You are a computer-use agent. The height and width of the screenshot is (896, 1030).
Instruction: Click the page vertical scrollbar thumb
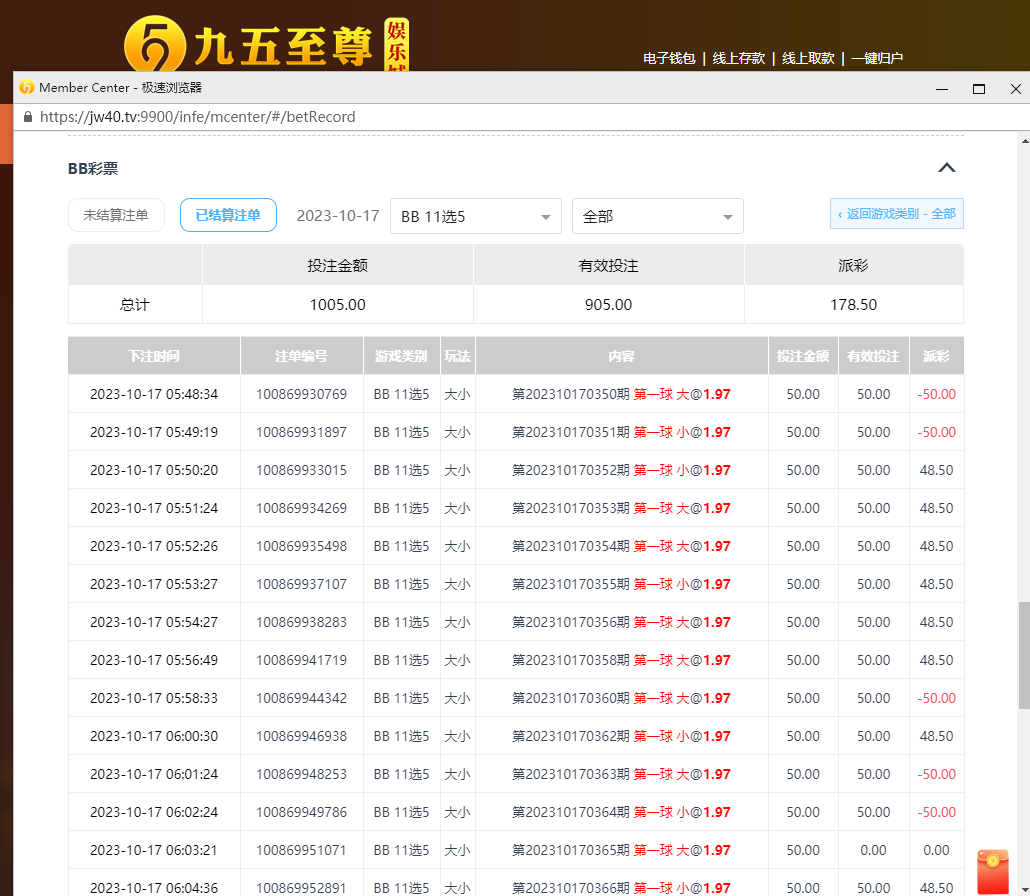(x=1023, y=655)
